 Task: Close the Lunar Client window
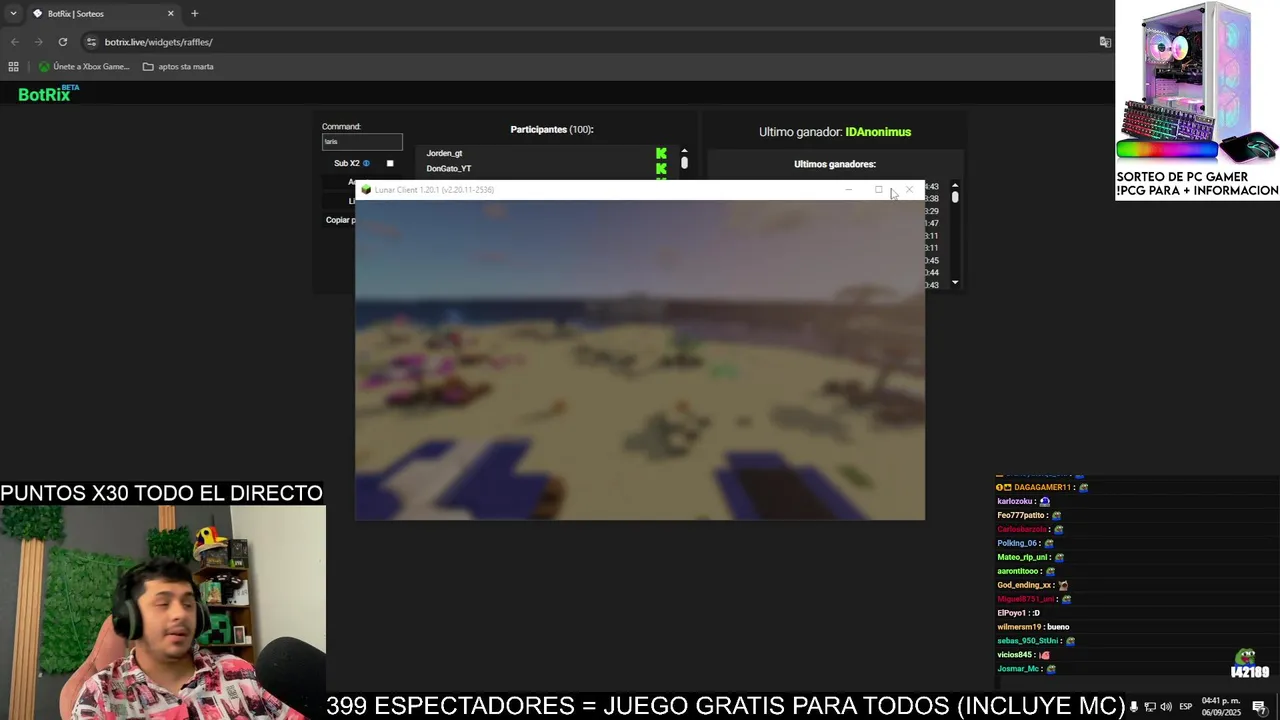click(x=909, y=190)
